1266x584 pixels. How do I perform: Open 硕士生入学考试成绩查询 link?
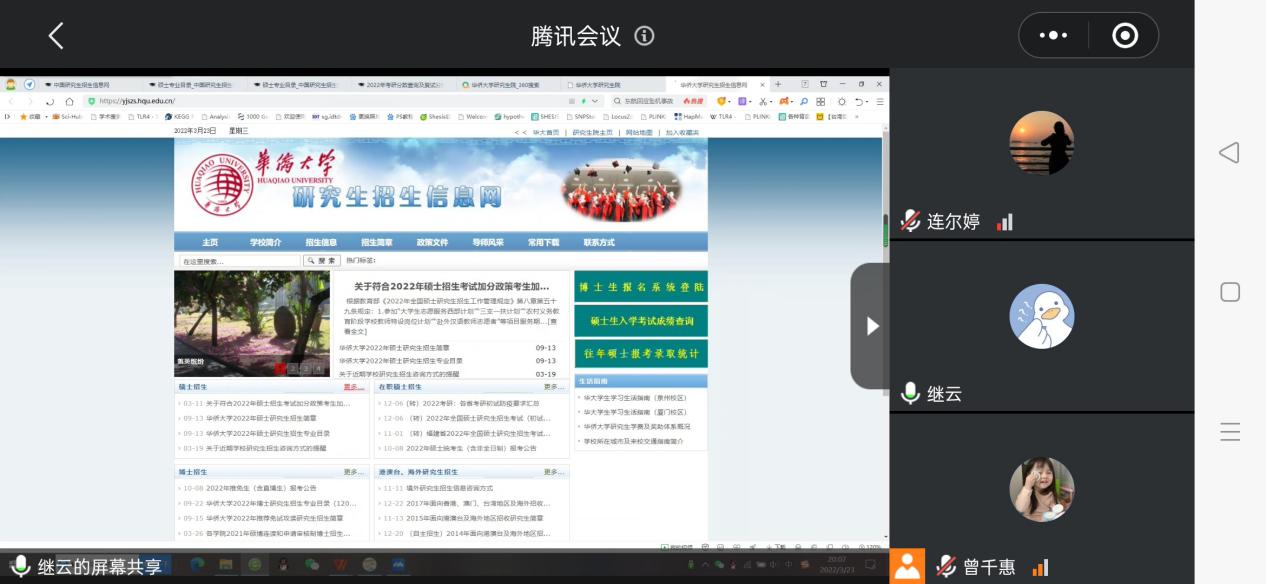tap(640, 321)
